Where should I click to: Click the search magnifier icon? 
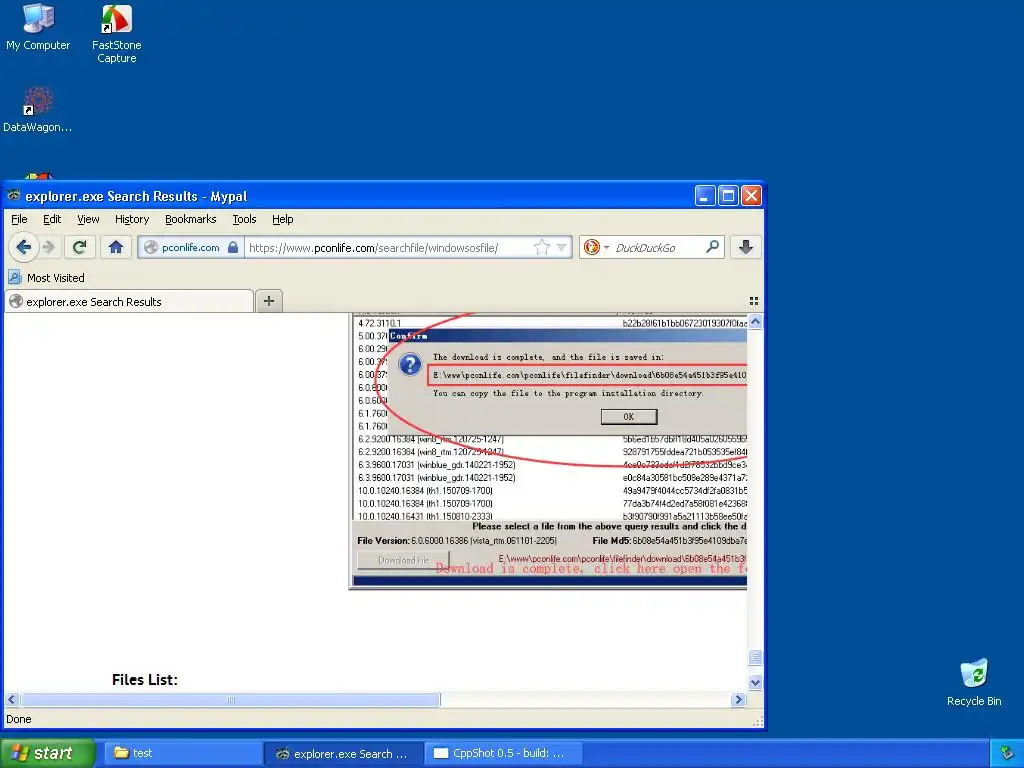tap(712, 247)
